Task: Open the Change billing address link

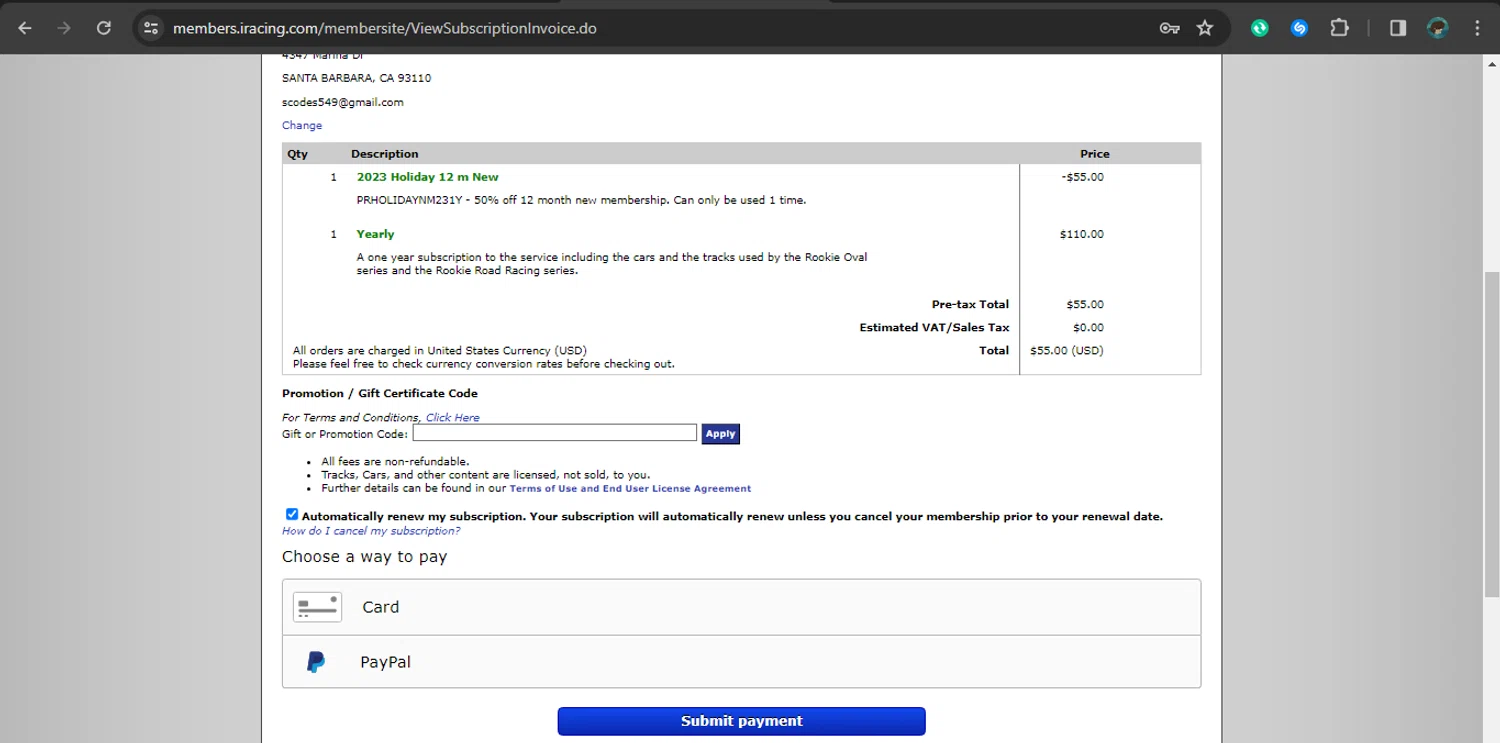Action: tap(302, 126)
